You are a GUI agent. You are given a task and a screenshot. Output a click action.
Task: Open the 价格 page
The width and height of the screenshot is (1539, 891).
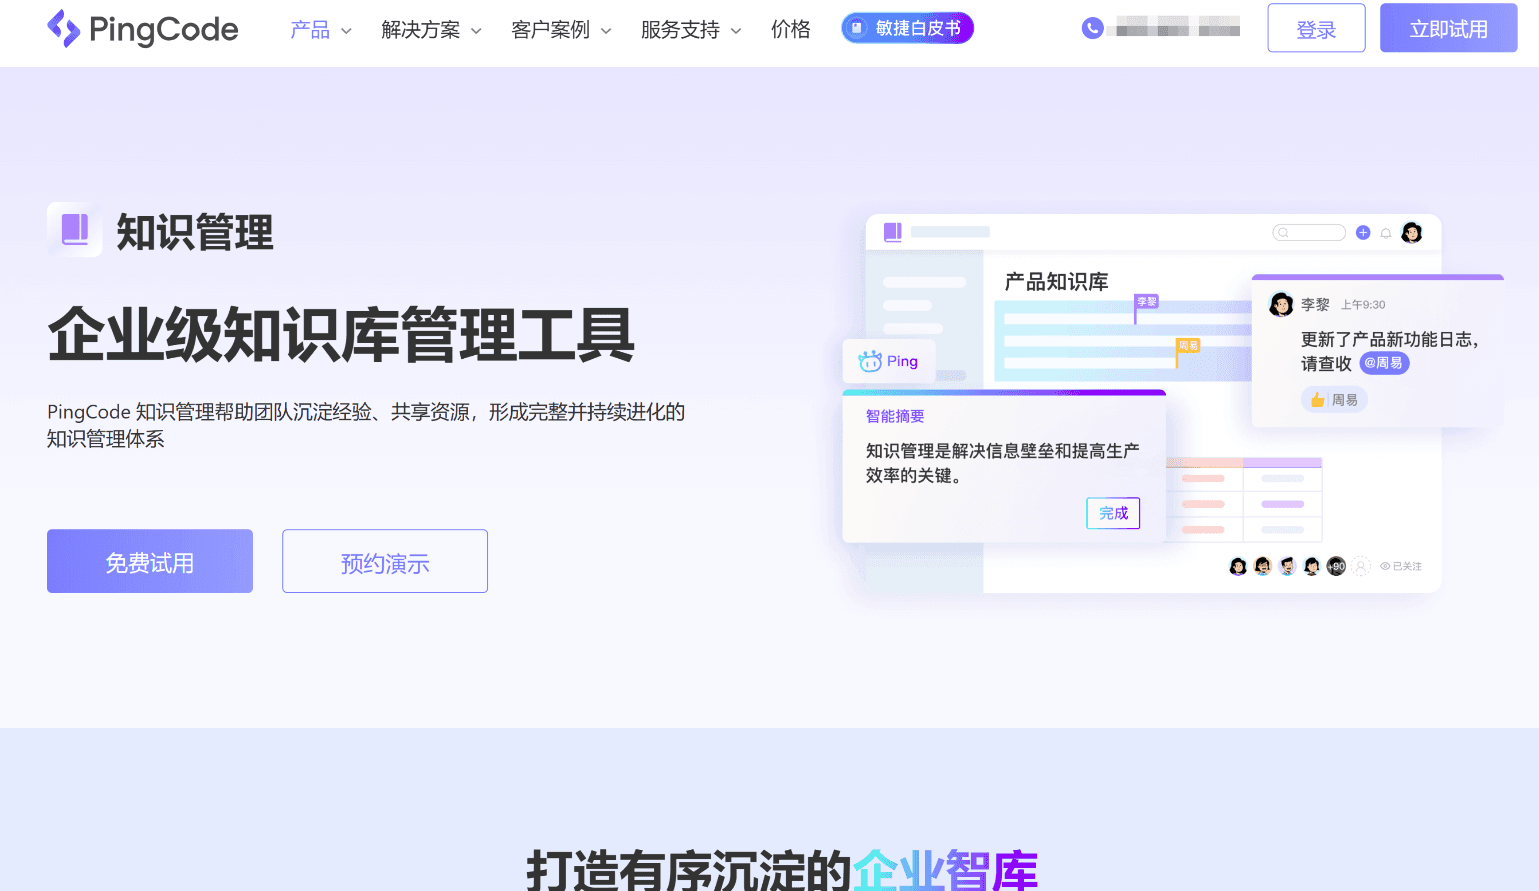tap(791, 30)
